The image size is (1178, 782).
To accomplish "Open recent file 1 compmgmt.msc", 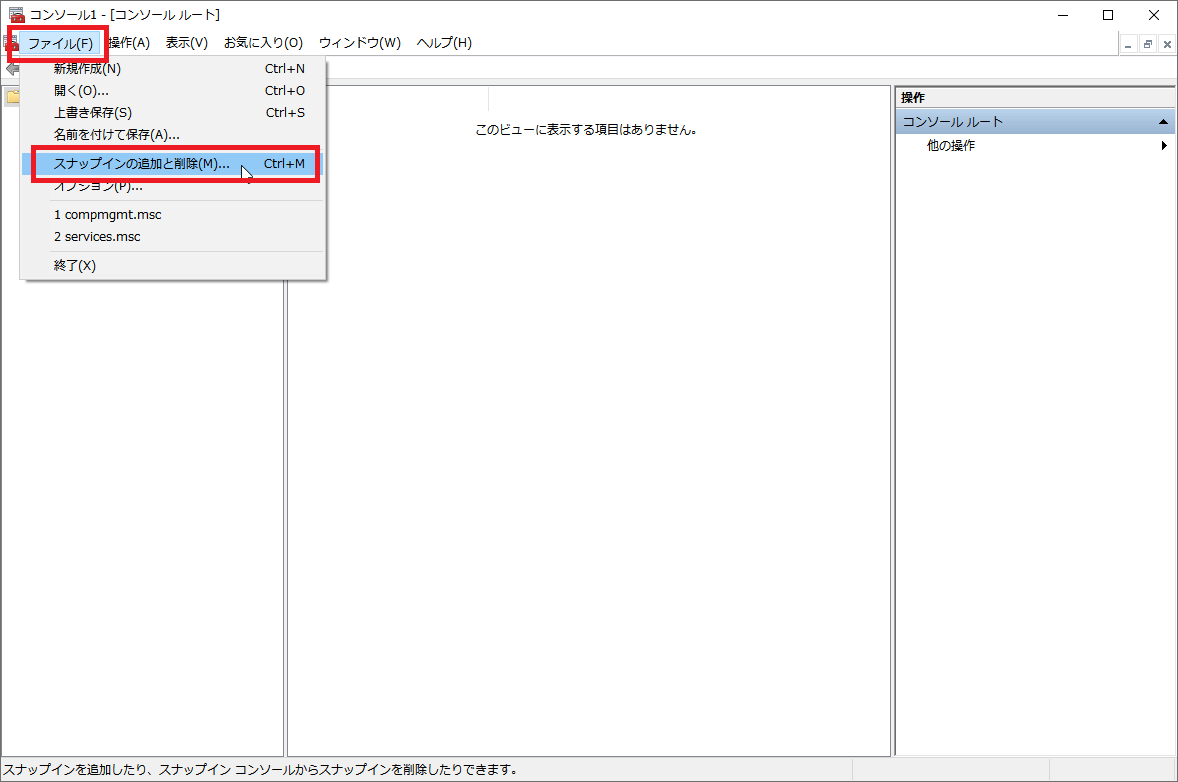I will pos(107,215).
